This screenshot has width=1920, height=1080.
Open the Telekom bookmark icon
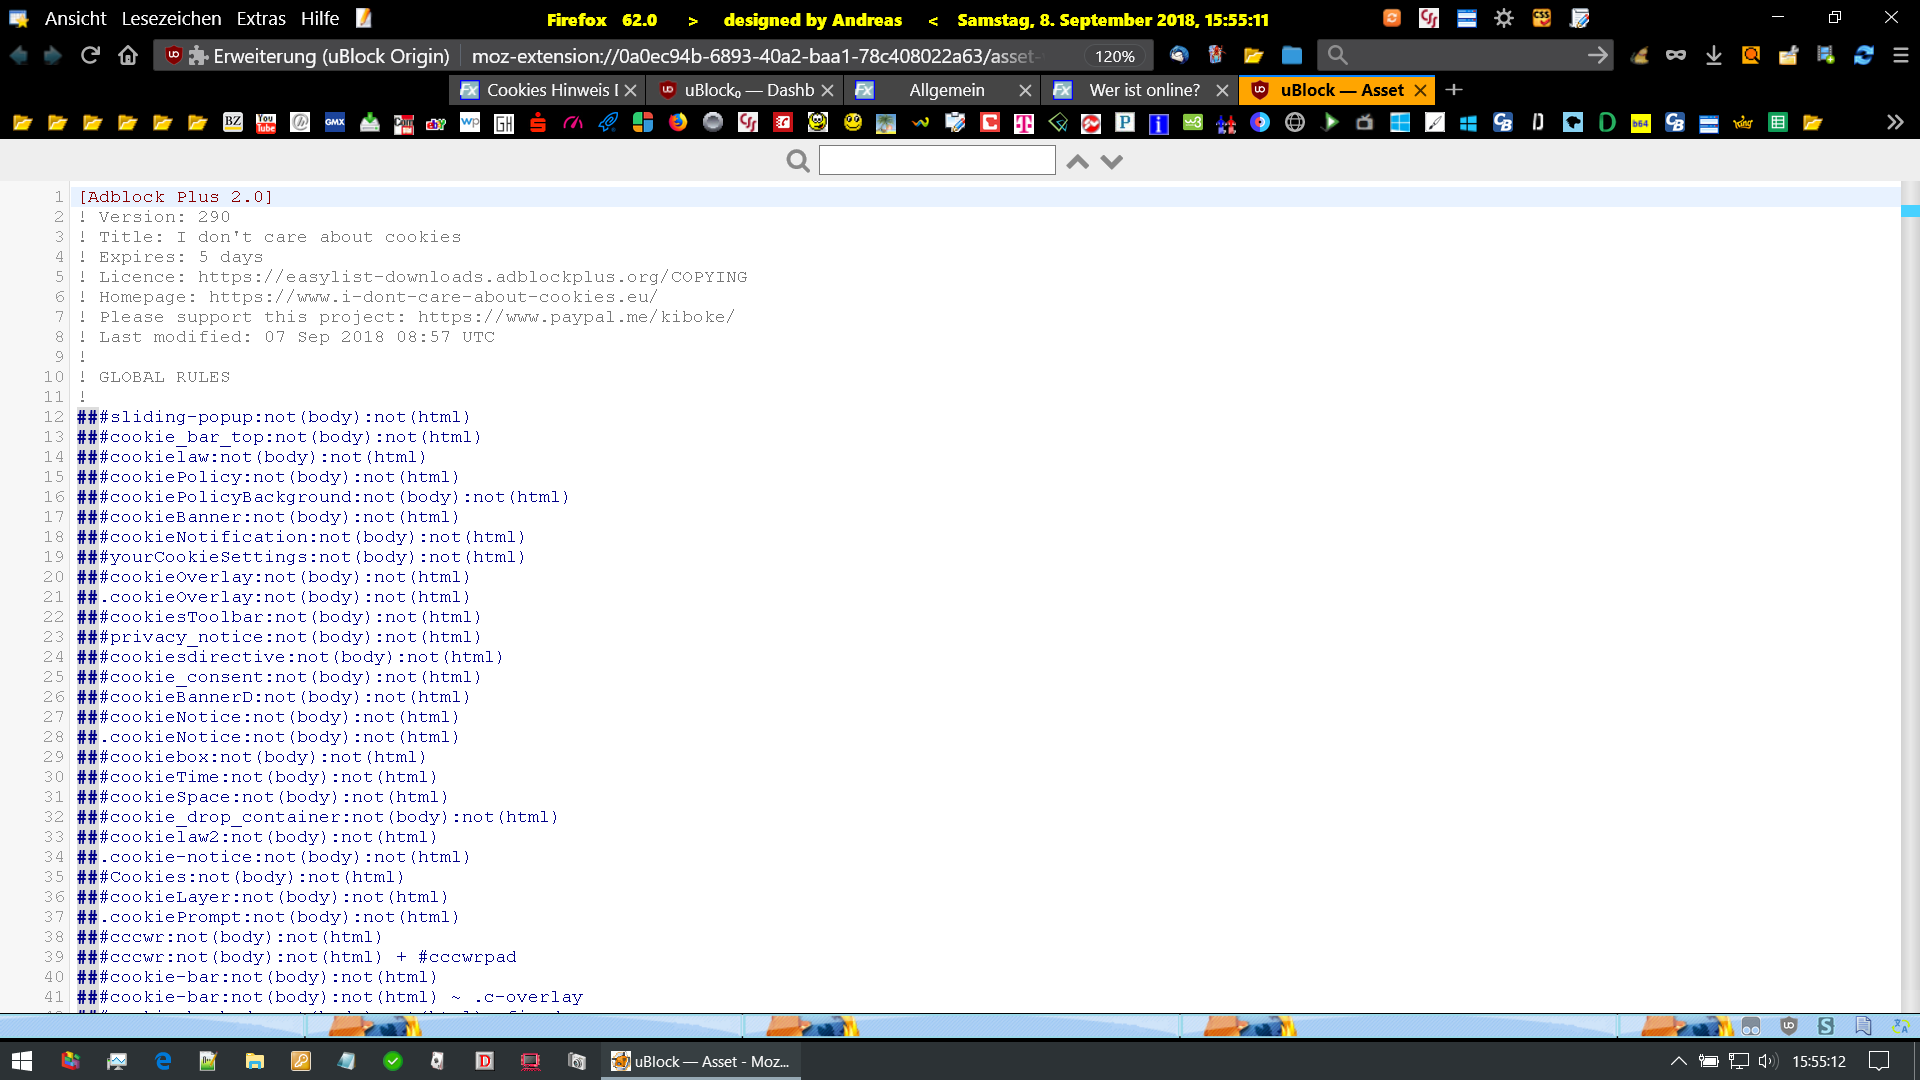pos(1024,123)
